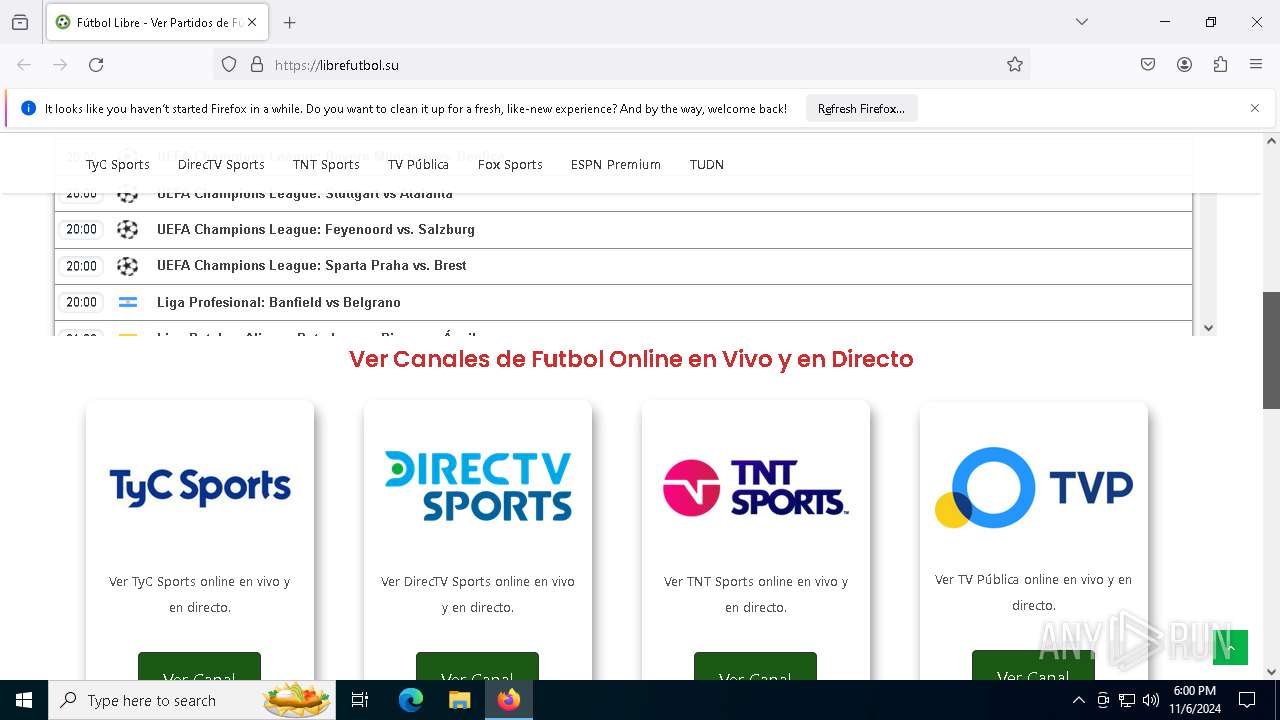The image size is (1280, 720).
Task: Open volume control tray icon
Action: click(x=1151, y=700)
